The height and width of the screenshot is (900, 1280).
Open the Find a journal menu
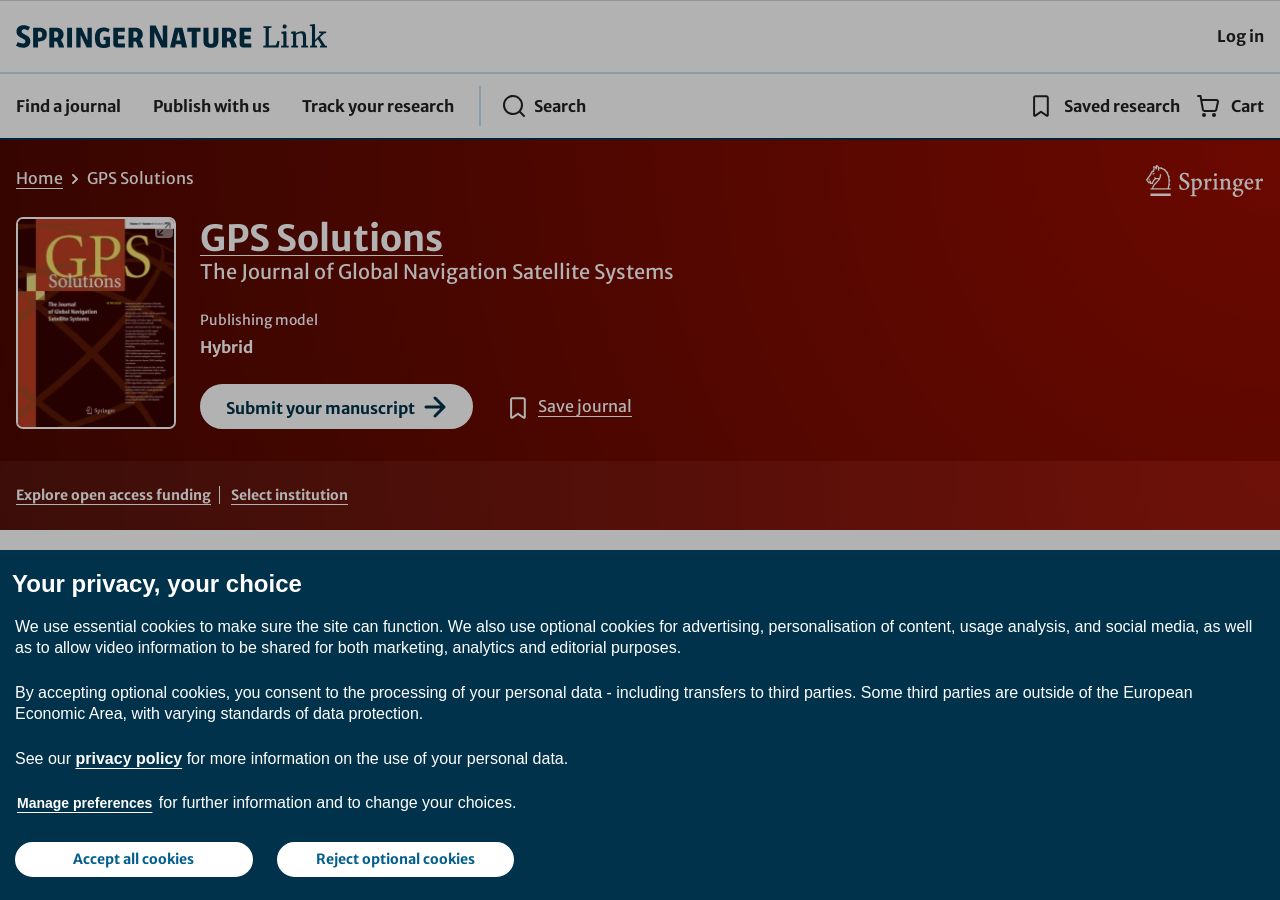click(68, 106)
